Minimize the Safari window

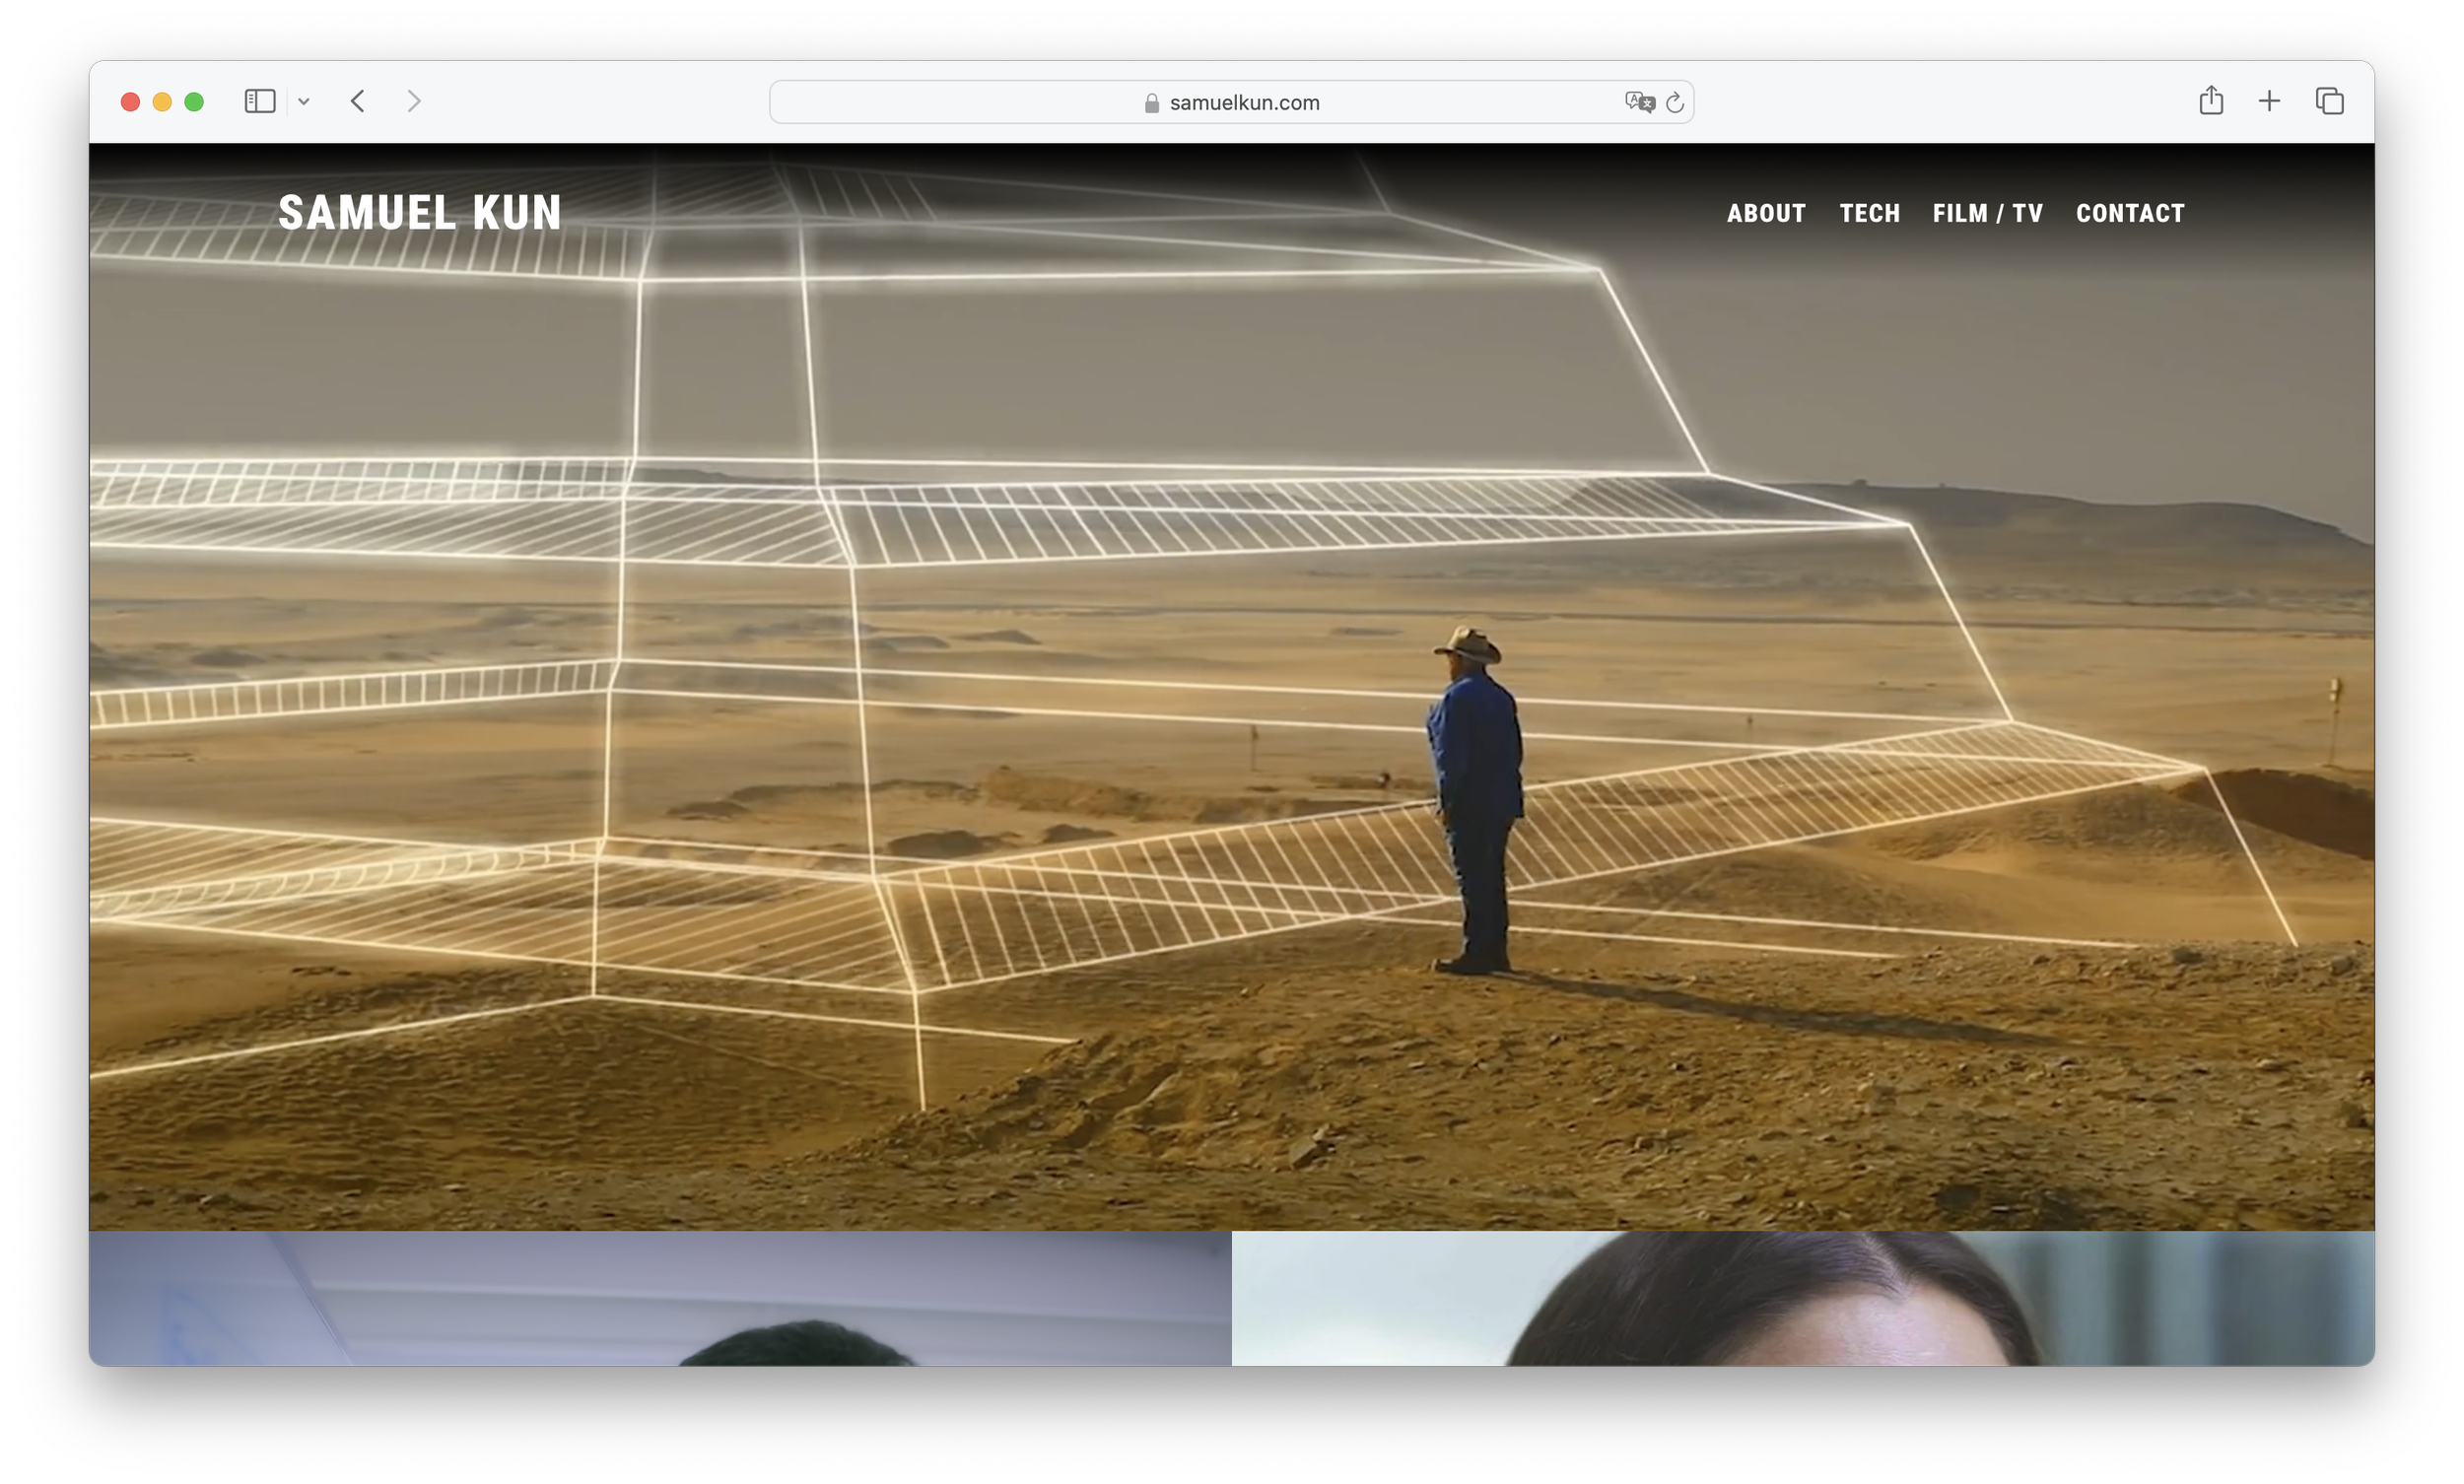(x=161, y=101)
